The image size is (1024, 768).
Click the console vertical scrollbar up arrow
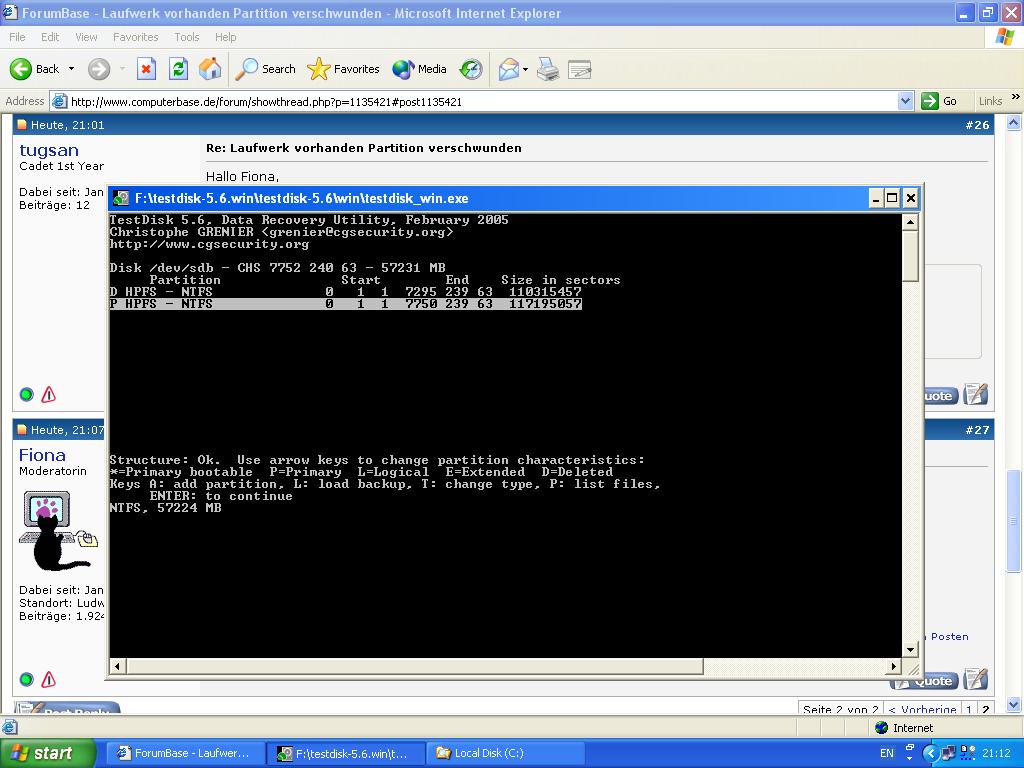(x=910, y=222)
